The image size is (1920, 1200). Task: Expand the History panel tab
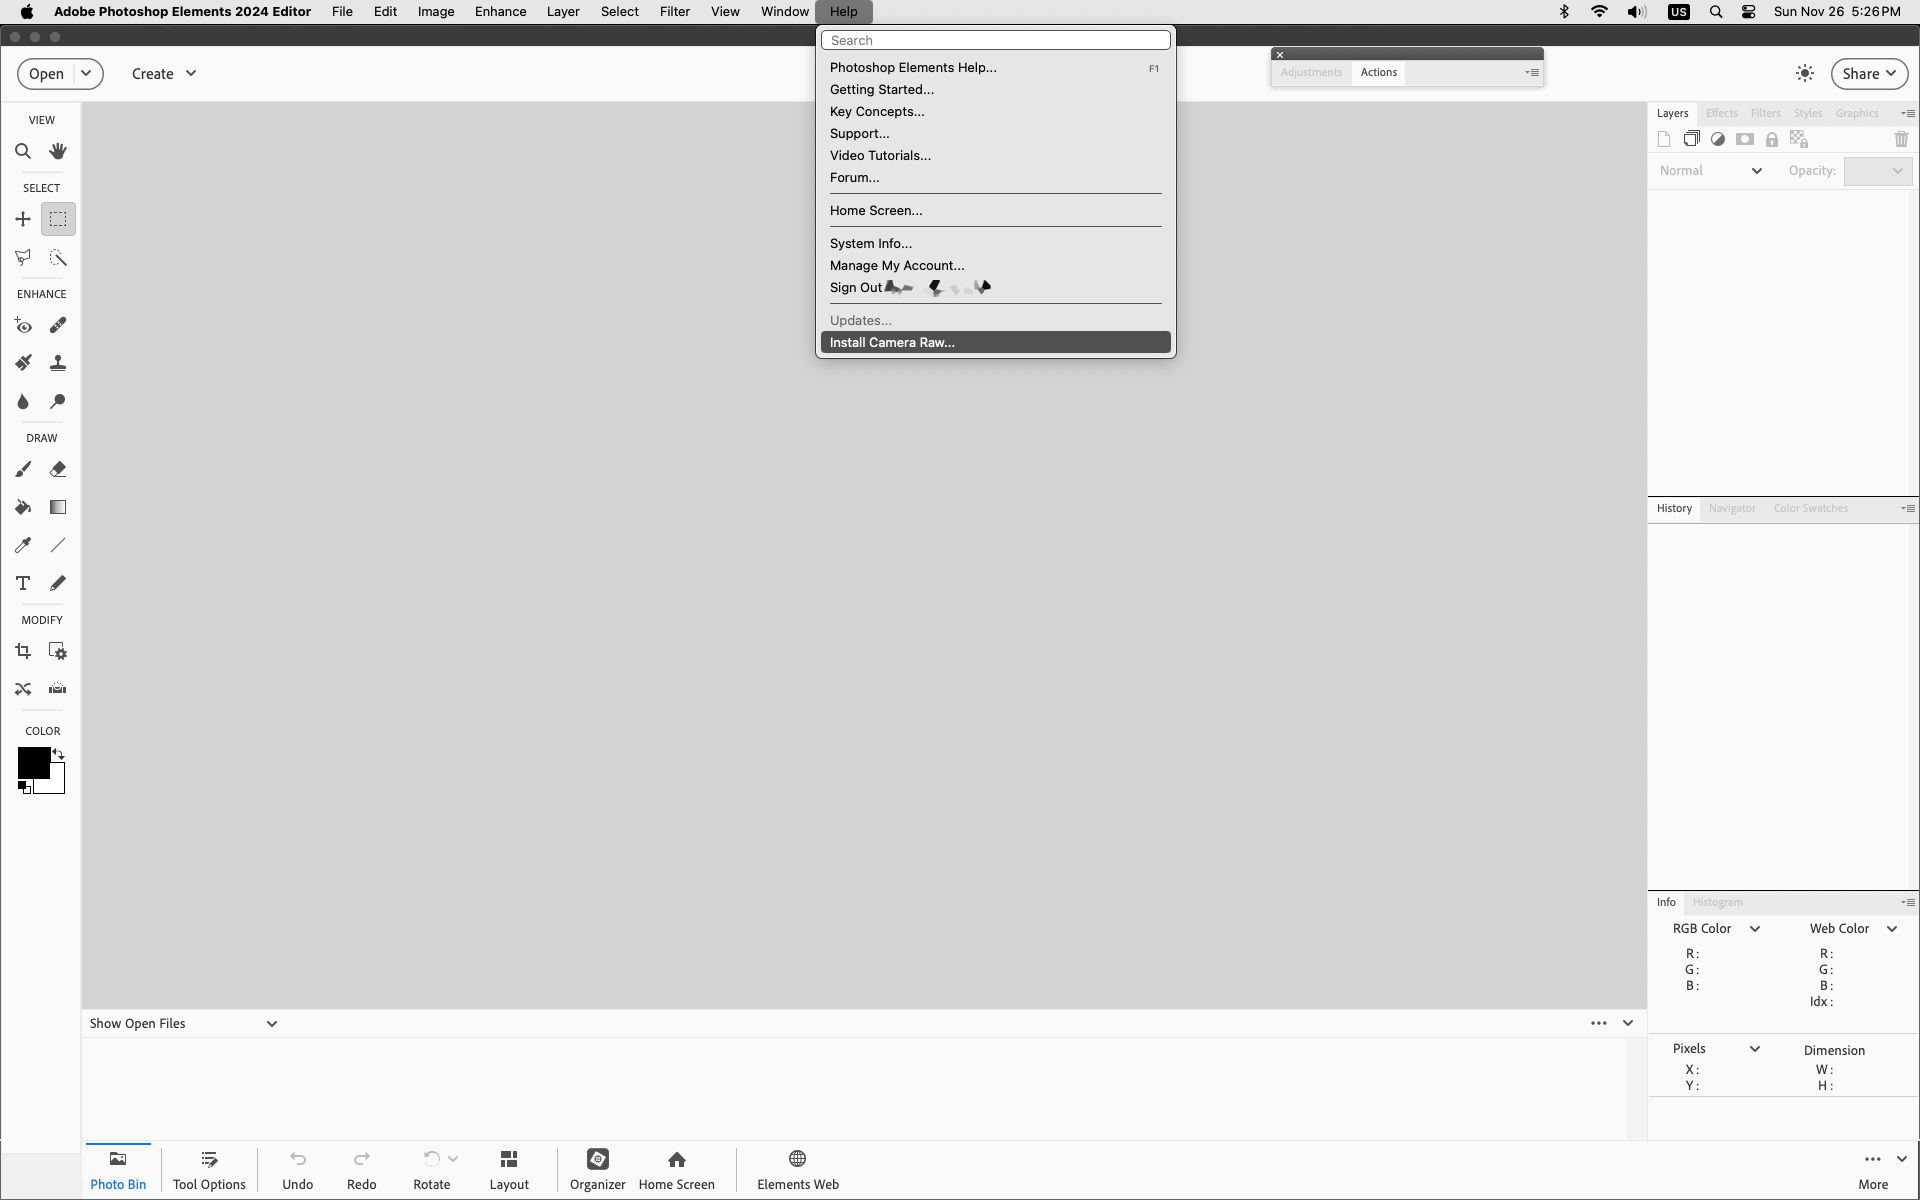(1674, 507)
